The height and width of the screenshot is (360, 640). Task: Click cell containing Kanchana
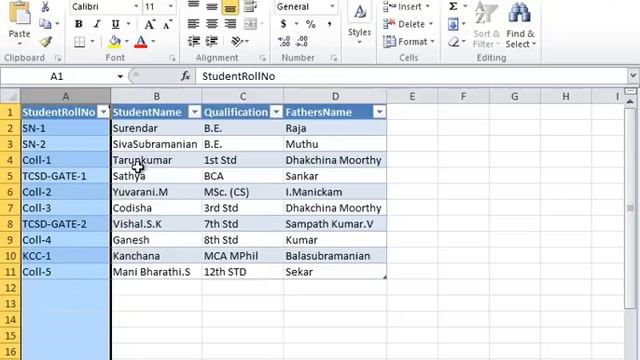156,256
